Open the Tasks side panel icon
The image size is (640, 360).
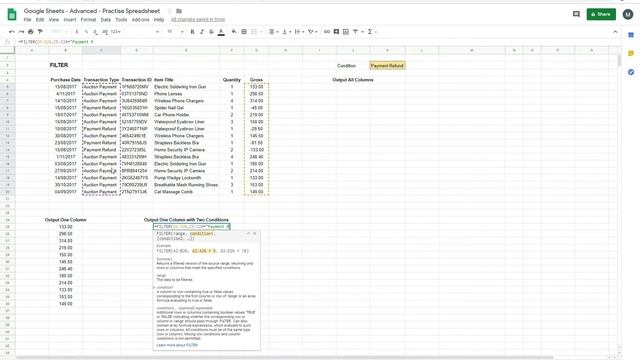click(631, 72)
